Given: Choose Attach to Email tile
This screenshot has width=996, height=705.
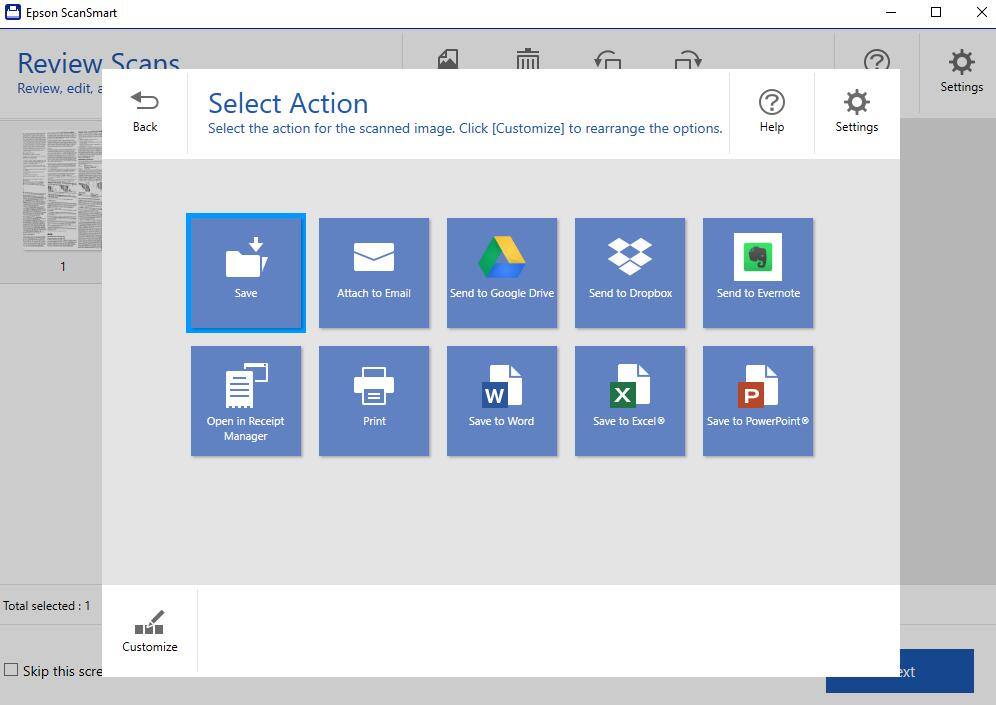Looking at the screenshot, I should [x=374, y=272].
